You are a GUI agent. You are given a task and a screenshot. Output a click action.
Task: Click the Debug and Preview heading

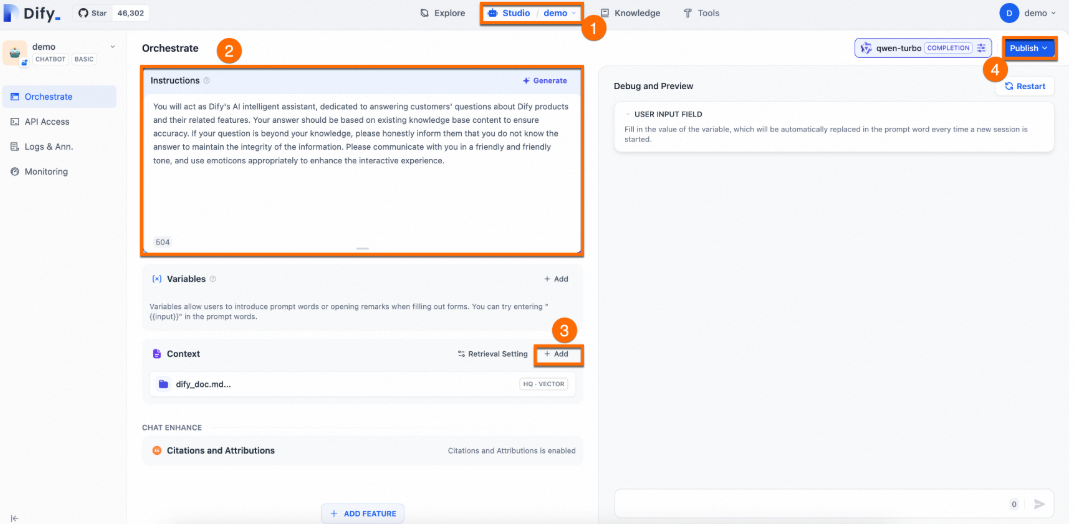point(653,86)
